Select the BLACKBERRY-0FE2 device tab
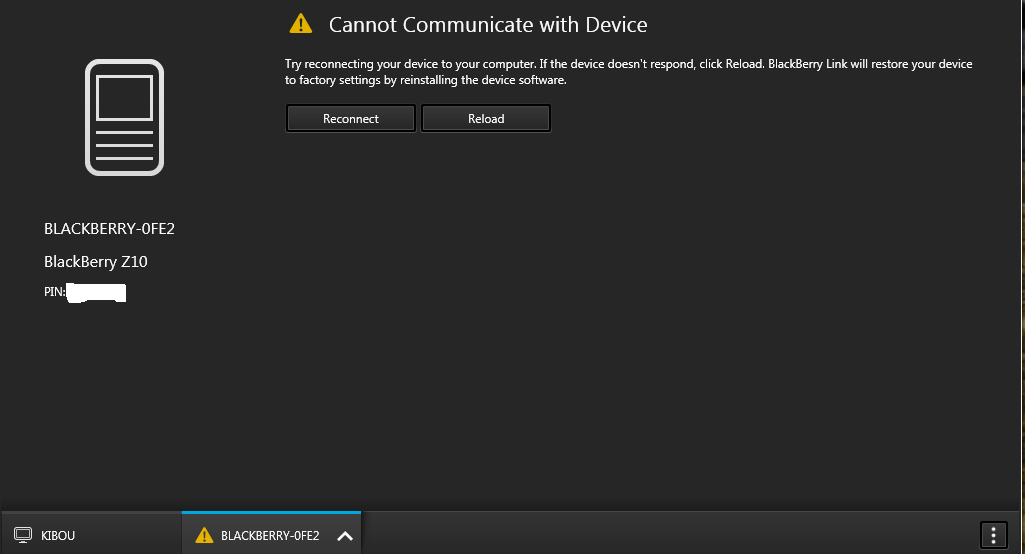The width and height of the screenshot is (1025, 554). [x=271, y=534]
